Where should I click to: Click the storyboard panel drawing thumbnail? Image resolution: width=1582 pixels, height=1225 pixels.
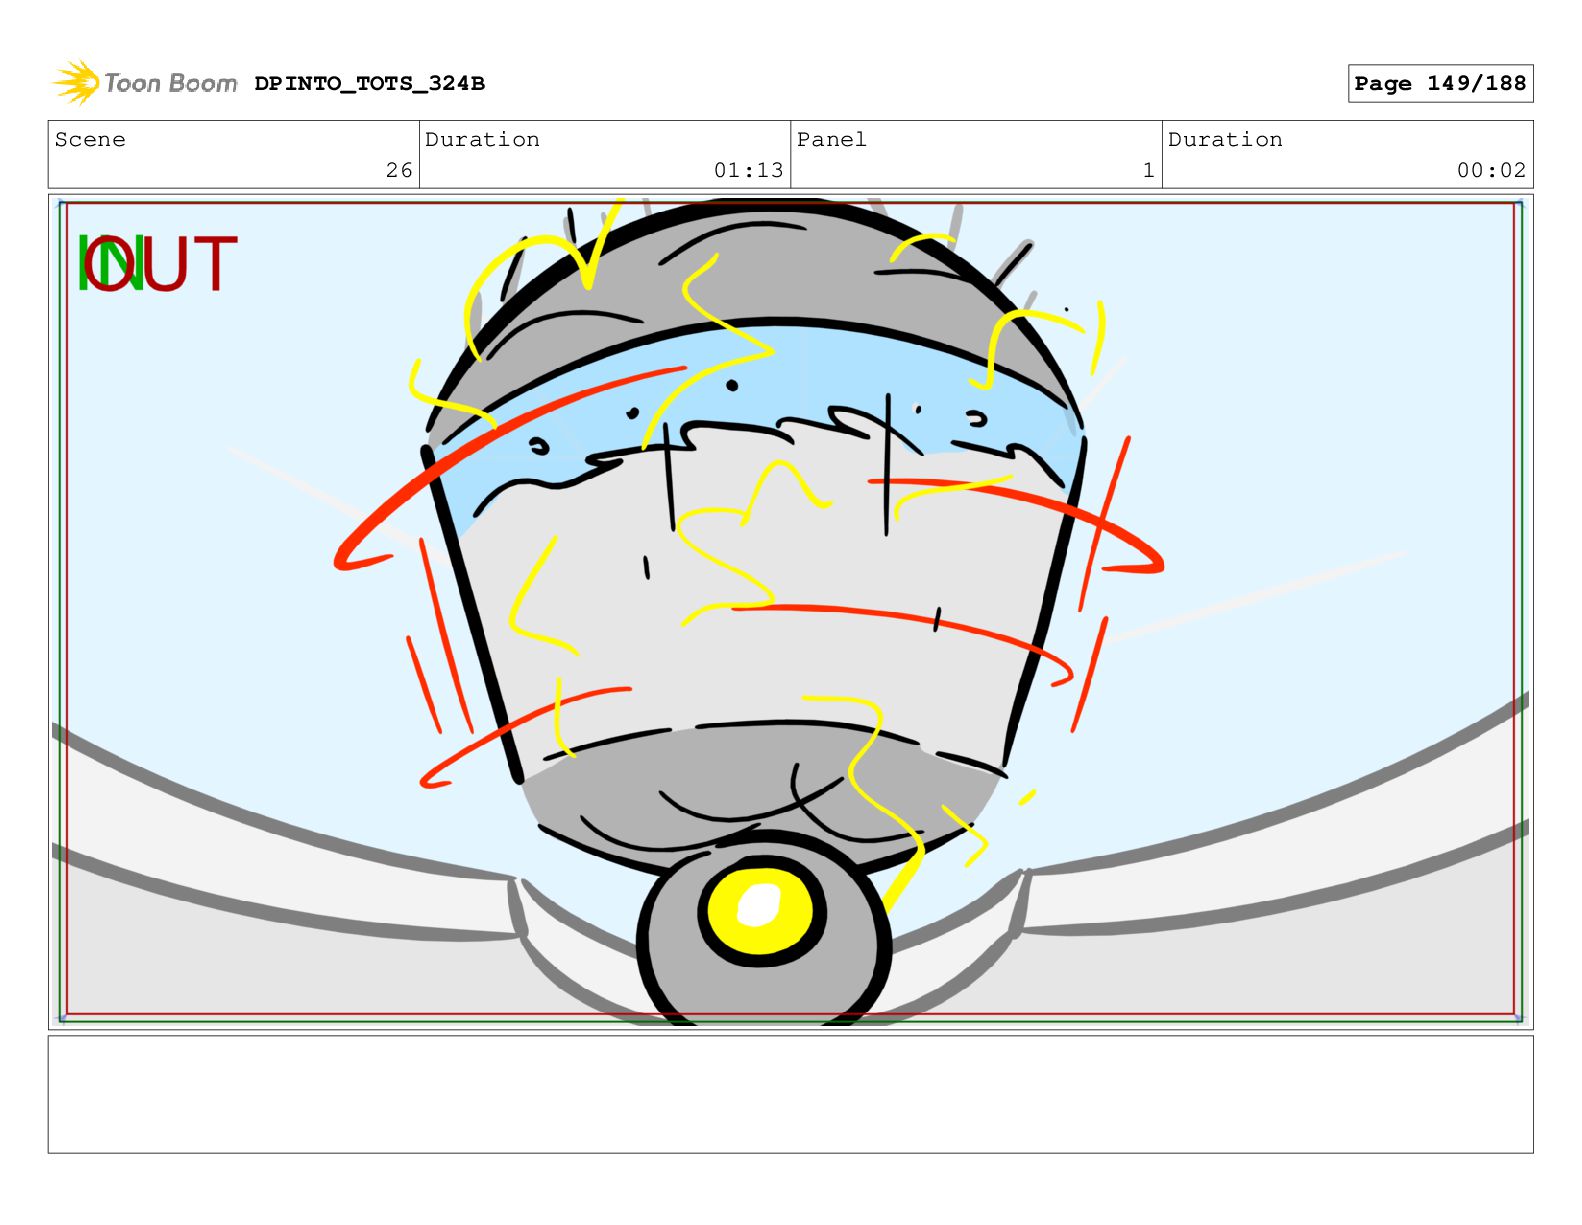tap(790, 612)
